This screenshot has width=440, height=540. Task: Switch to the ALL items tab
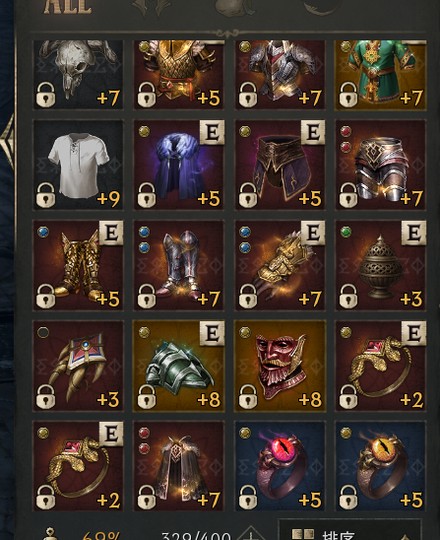(x=67, y=7)
